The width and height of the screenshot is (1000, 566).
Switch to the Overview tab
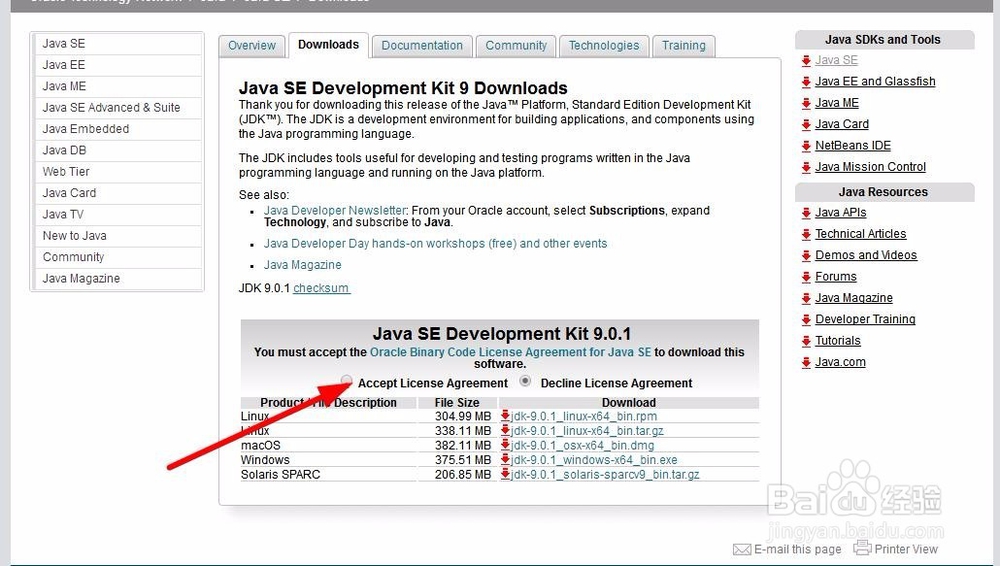252,46
